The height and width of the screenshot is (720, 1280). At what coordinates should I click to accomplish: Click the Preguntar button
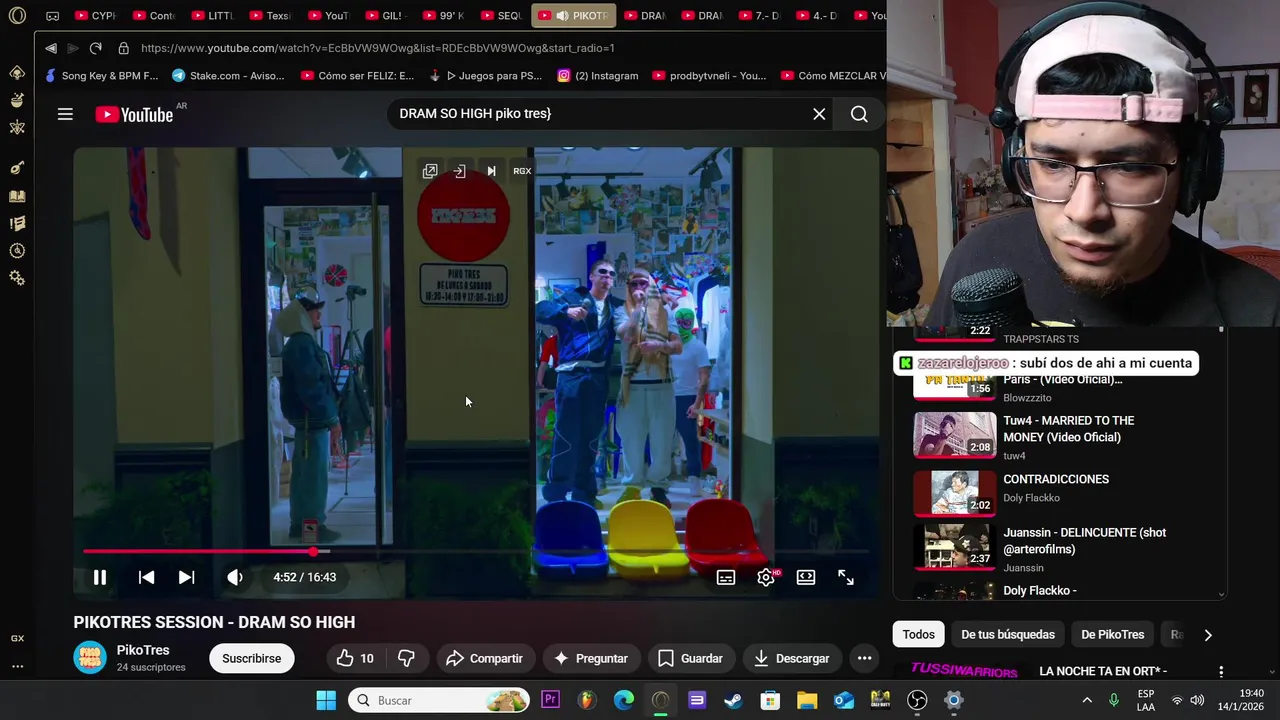point(591,658)
